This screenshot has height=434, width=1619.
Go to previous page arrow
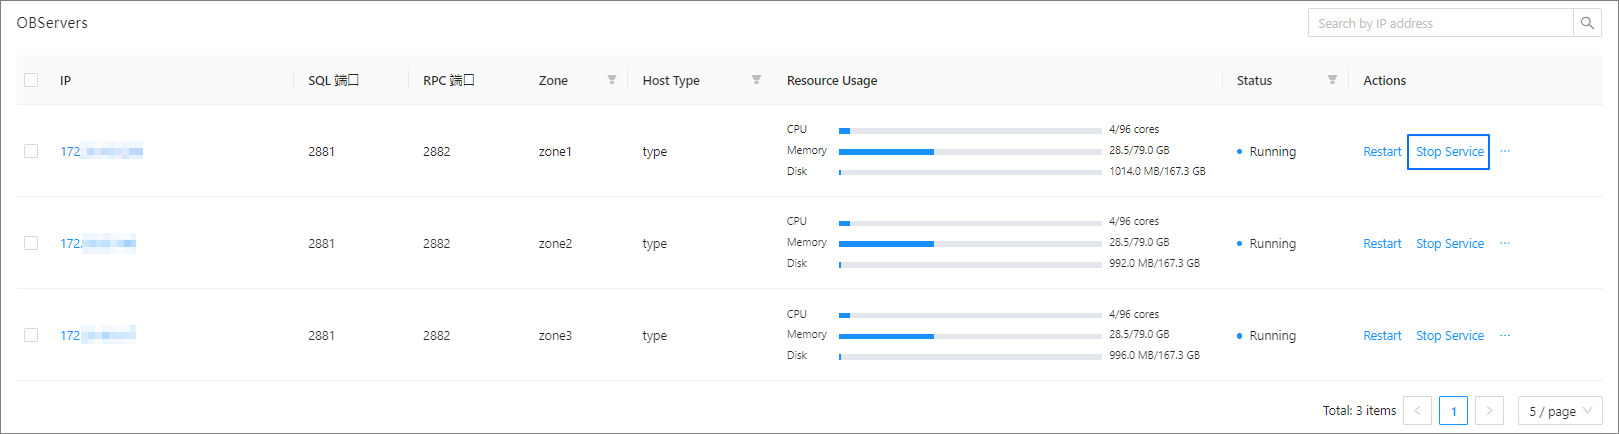point(1417,411)
